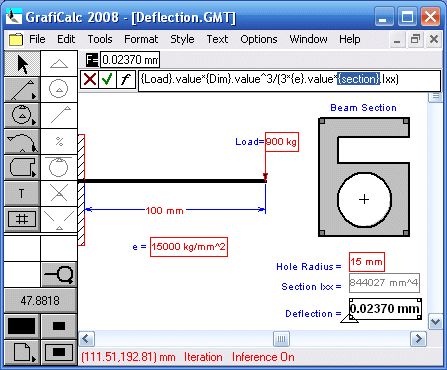The width and height of the screenshot is (447, 370).
Task: Click the circular hole in beam section
Action: (x=364, y=200)
